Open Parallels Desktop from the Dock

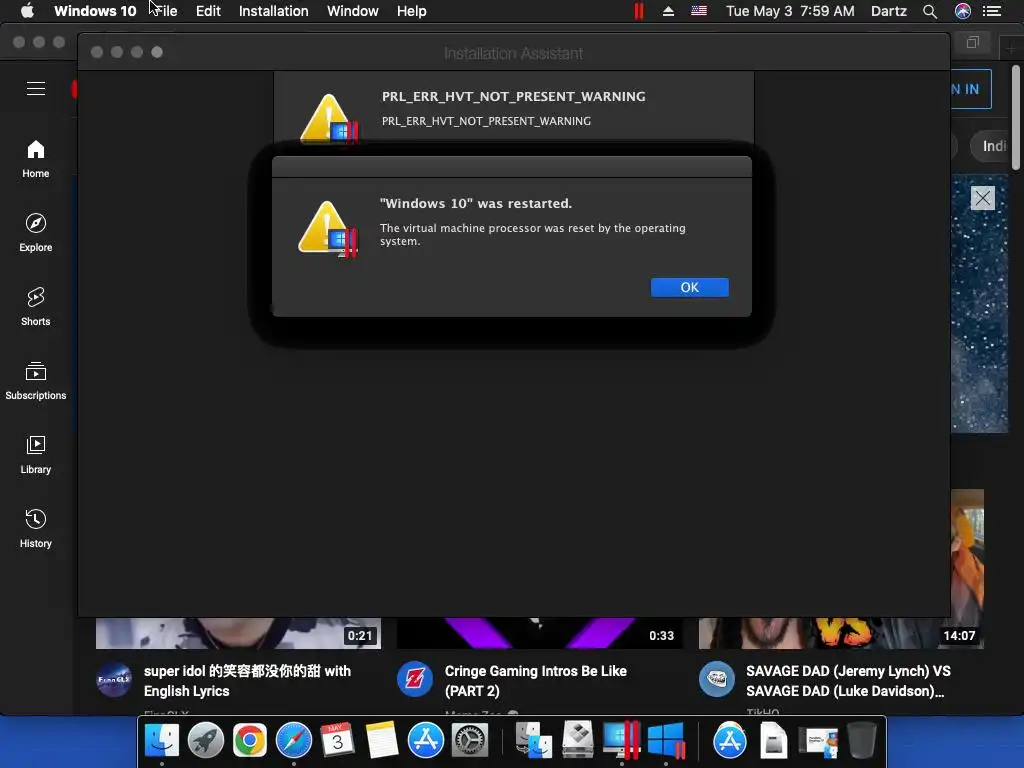coord(621,741)
